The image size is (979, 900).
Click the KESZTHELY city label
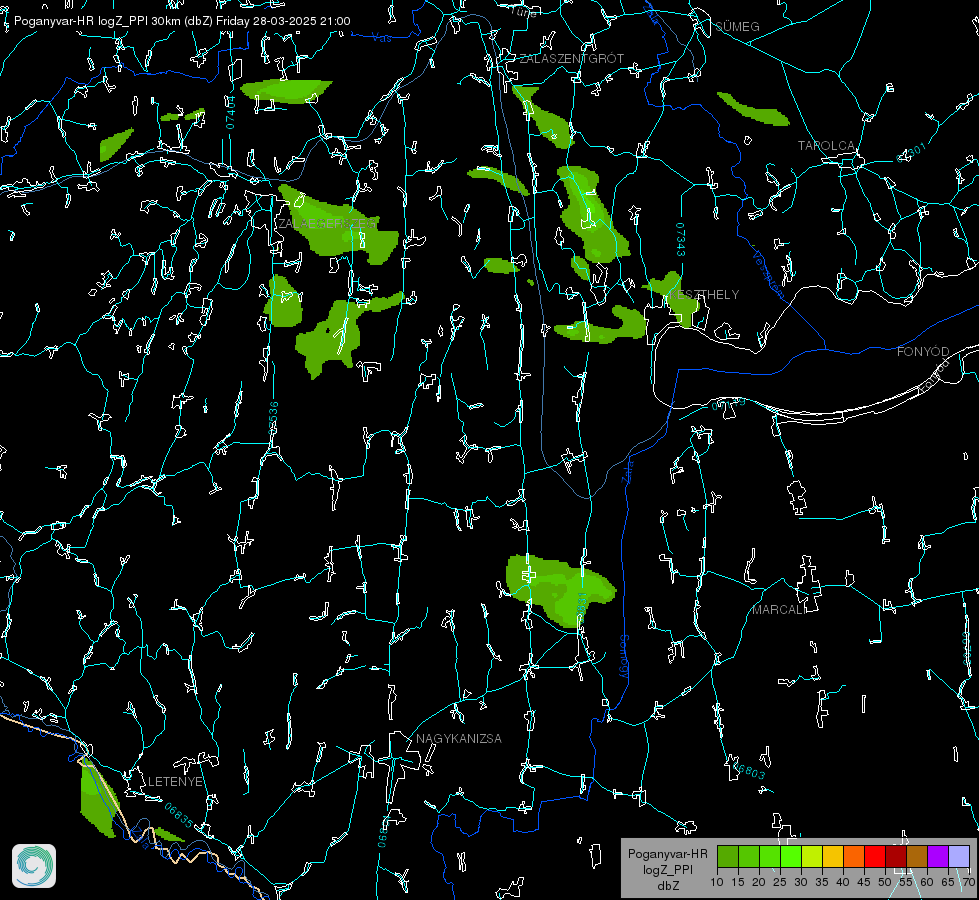pyautogui.click(x=704, y=295)
